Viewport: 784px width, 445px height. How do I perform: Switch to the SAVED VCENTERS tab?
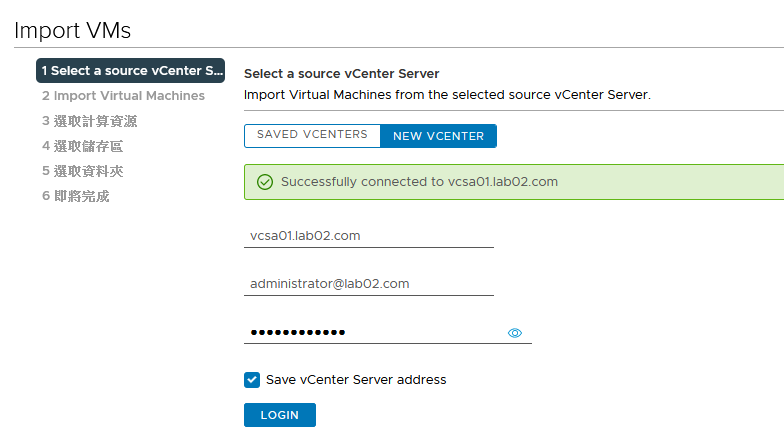pos(312,135)
